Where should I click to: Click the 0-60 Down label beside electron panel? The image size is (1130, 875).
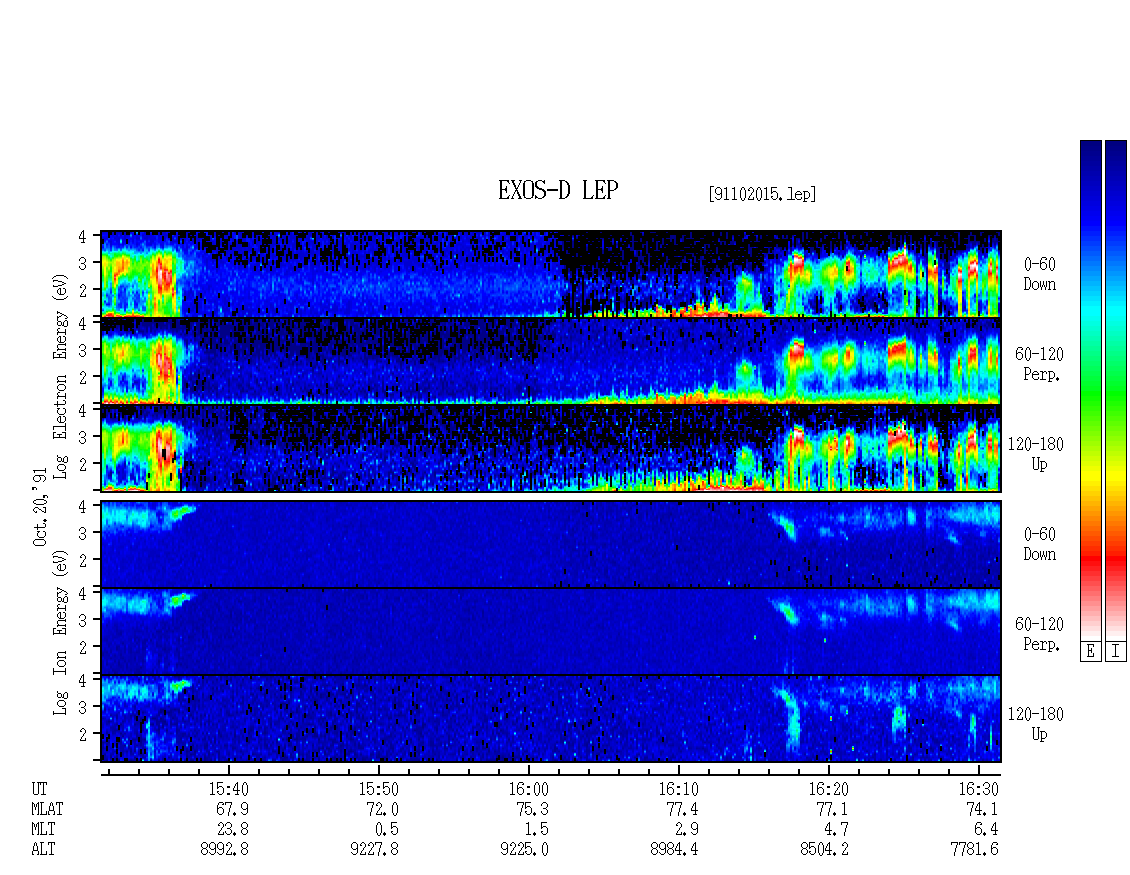click(x=1039, y=274)
